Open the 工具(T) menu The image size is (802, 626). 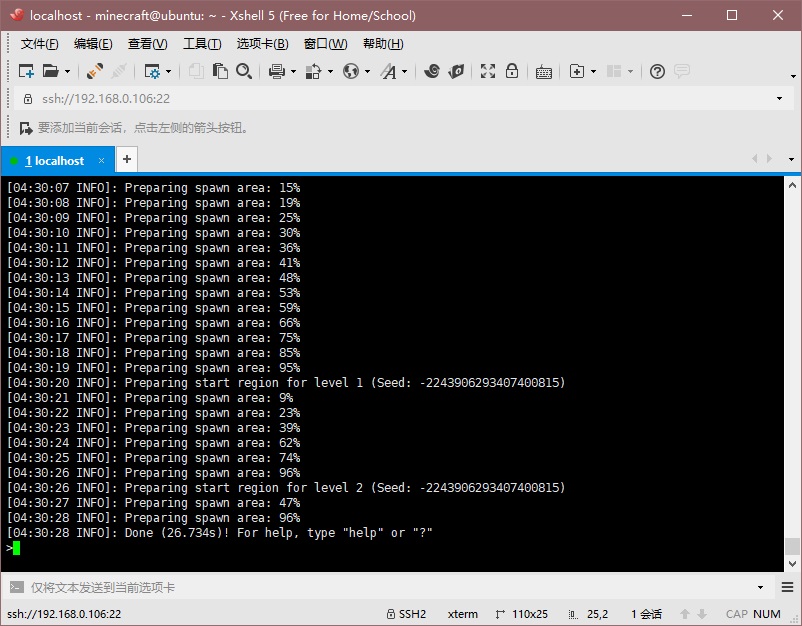pos(201,44)
